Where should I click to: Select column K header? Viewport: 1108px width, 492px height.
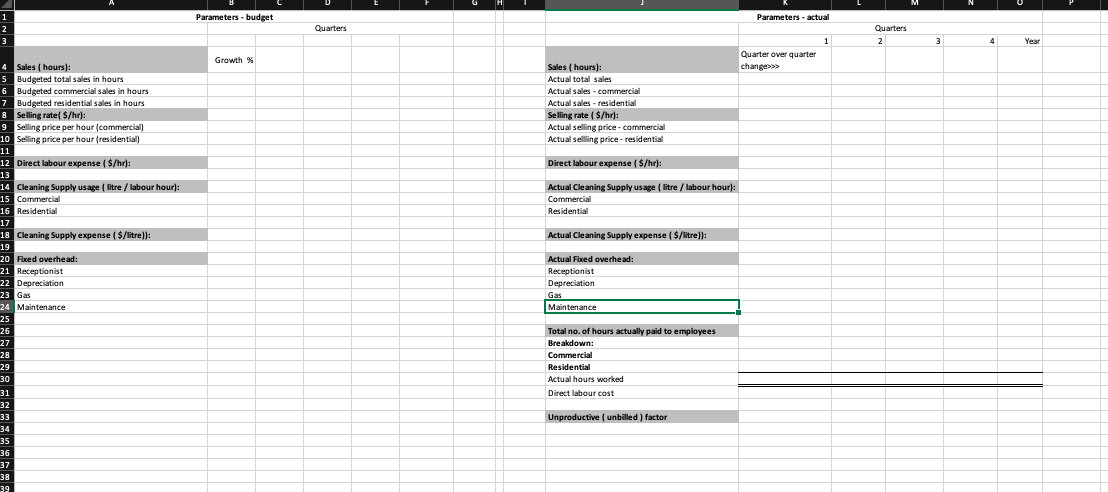[785, 4]
